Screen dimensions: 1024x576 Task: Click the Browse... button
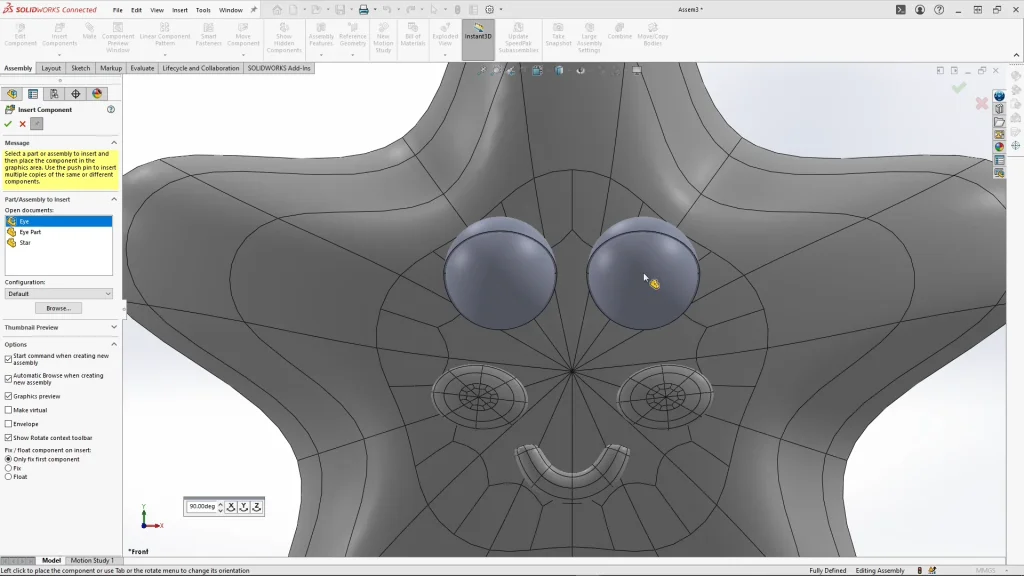58,308
